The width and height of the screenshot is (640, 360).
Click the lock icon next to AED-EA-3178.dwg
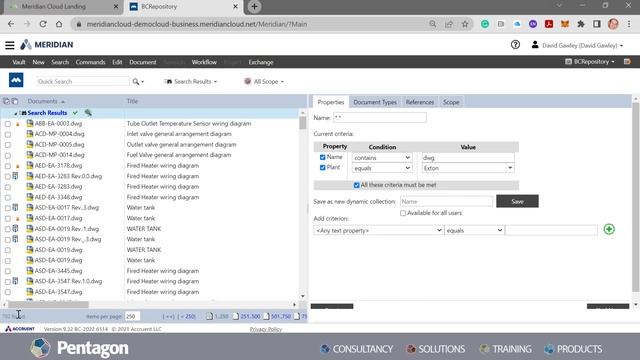click(18, 166)
